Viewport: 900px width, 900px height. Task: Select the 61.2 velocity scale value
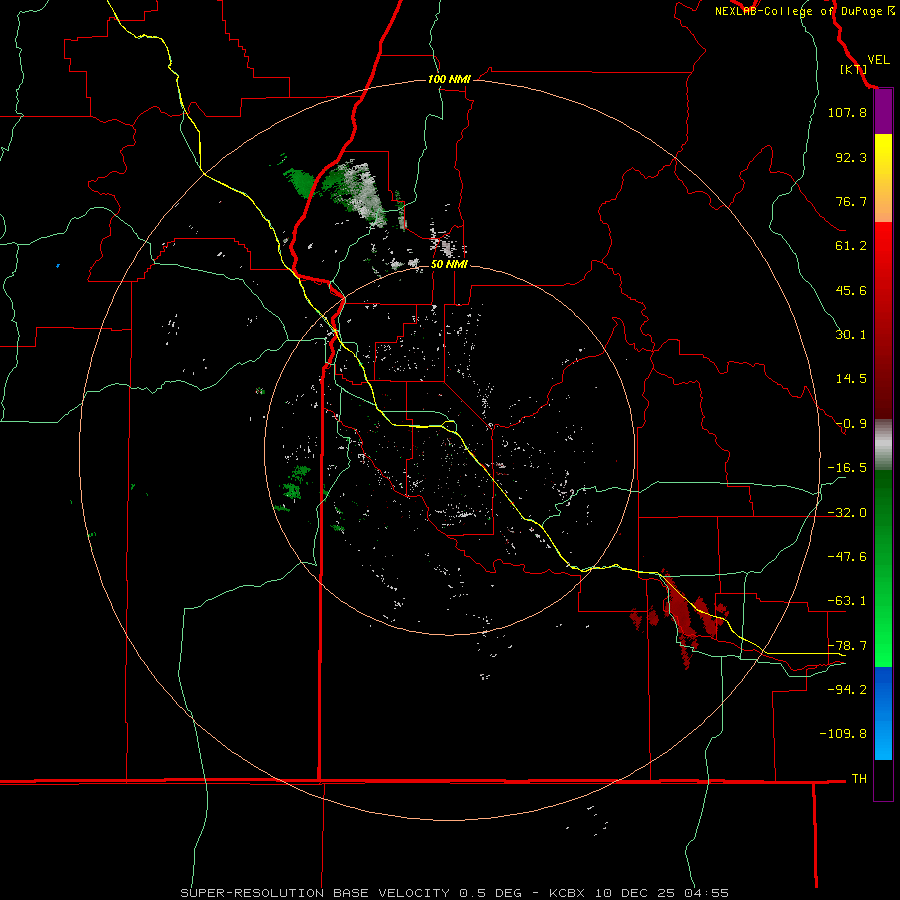tap(851, 246)
